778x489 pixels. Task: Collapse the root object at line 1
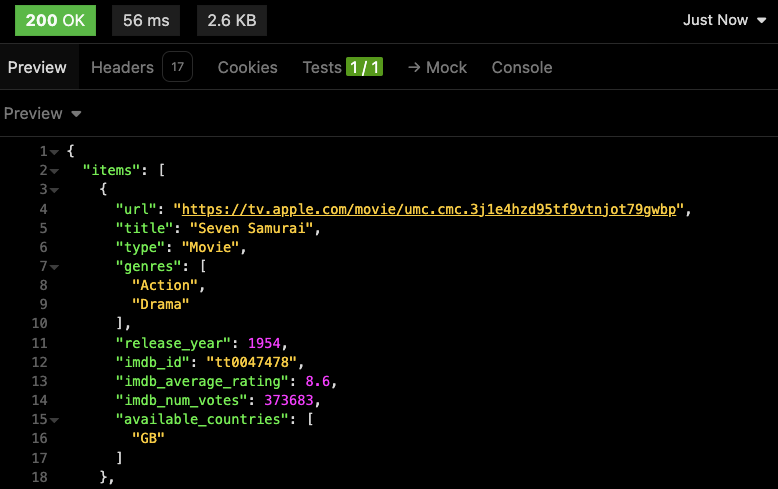click(54, 152)
